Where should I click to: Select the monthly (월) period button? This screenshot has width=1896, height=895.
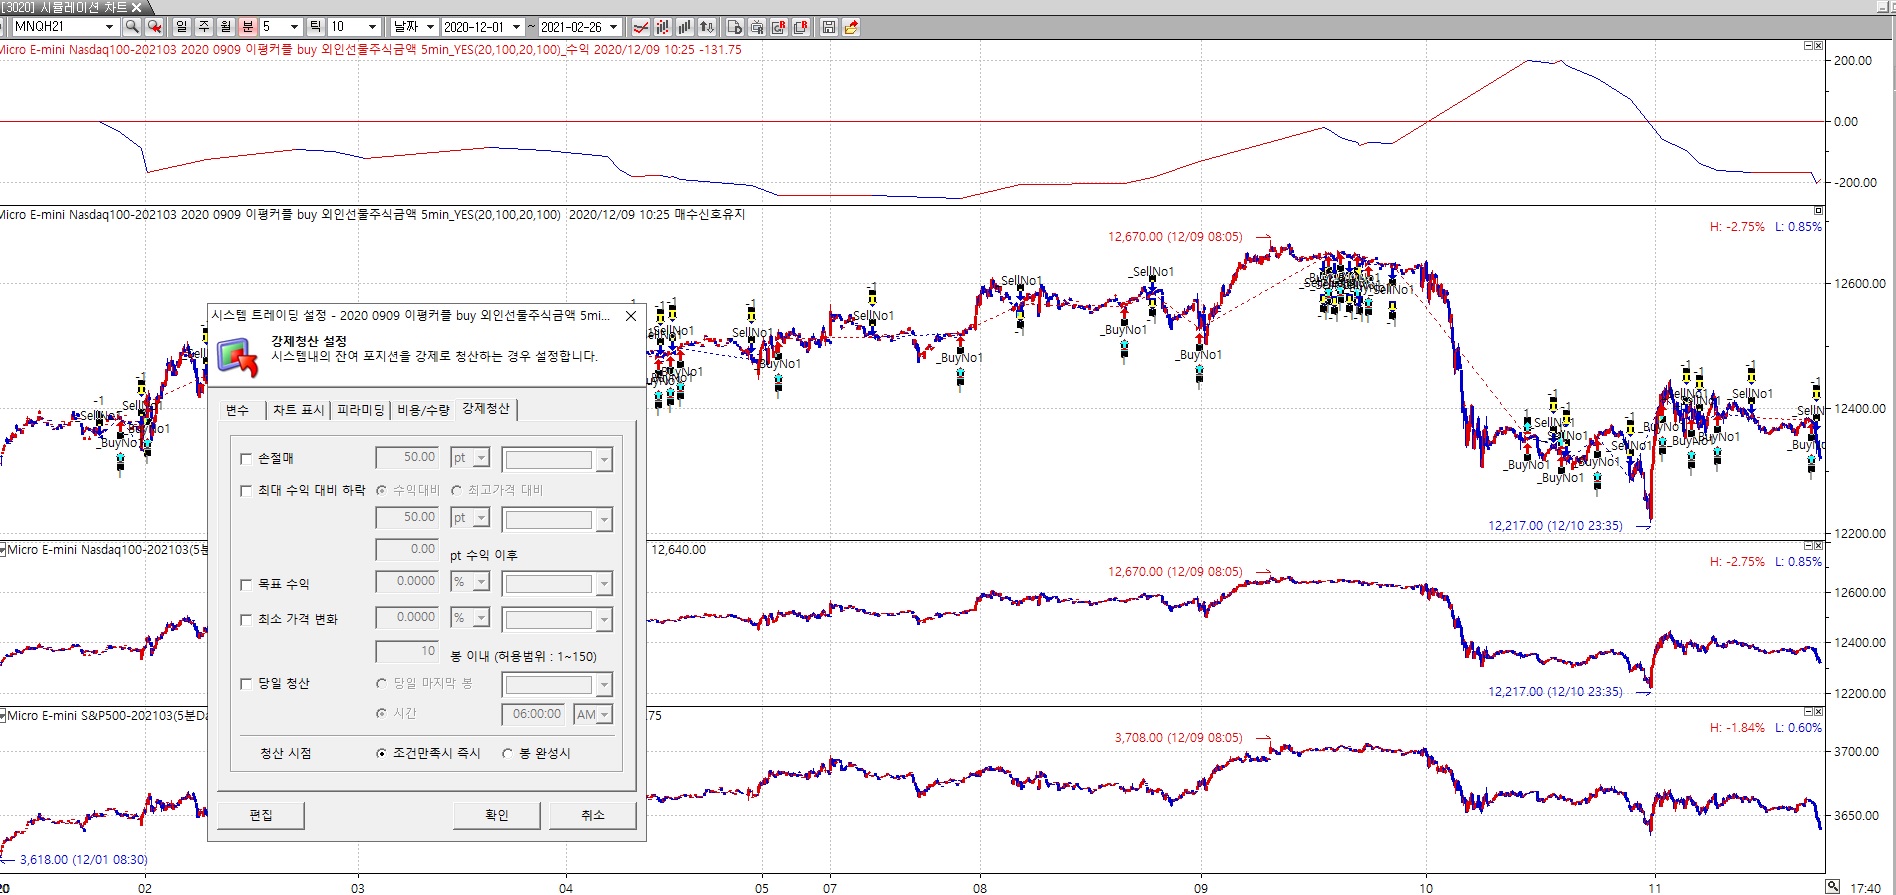(x=225, y=27)
